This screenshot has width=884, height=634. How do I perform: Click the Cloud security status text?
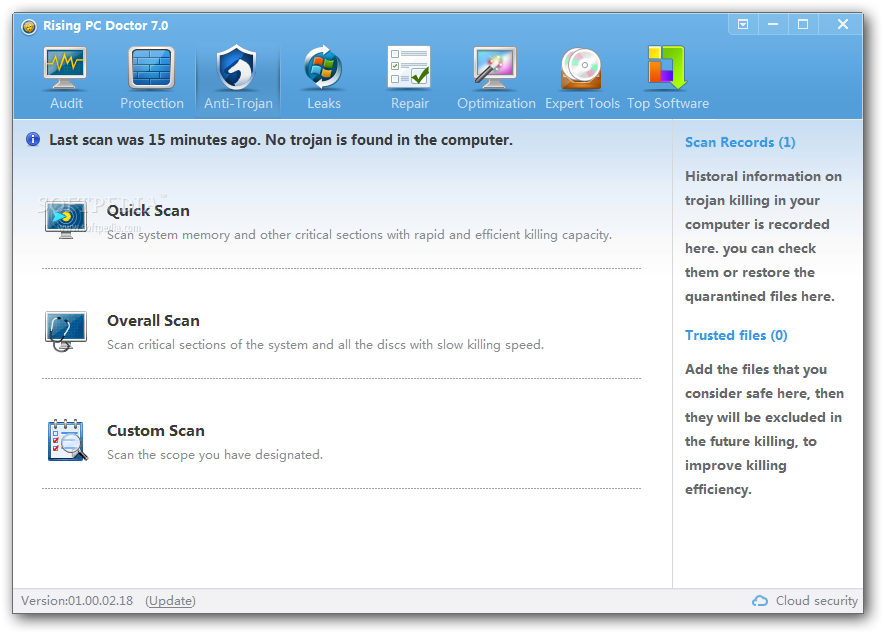pos(816,601)
